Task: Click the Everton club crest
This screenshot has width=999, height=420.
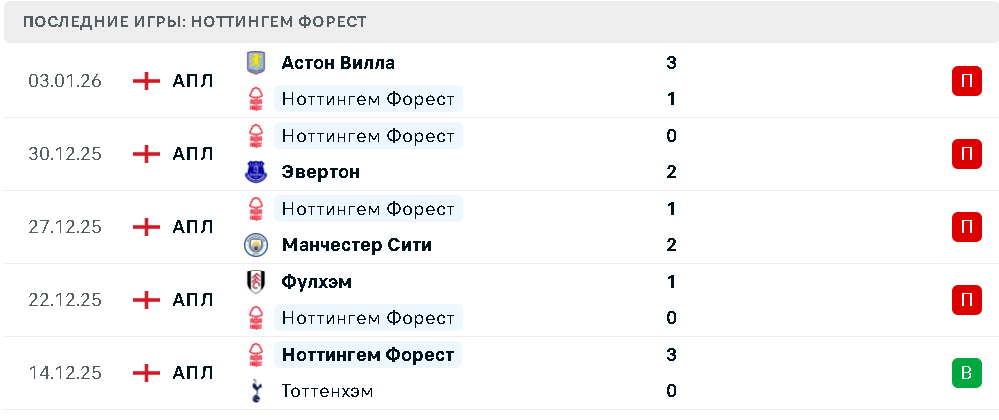Action: [257, 172]
